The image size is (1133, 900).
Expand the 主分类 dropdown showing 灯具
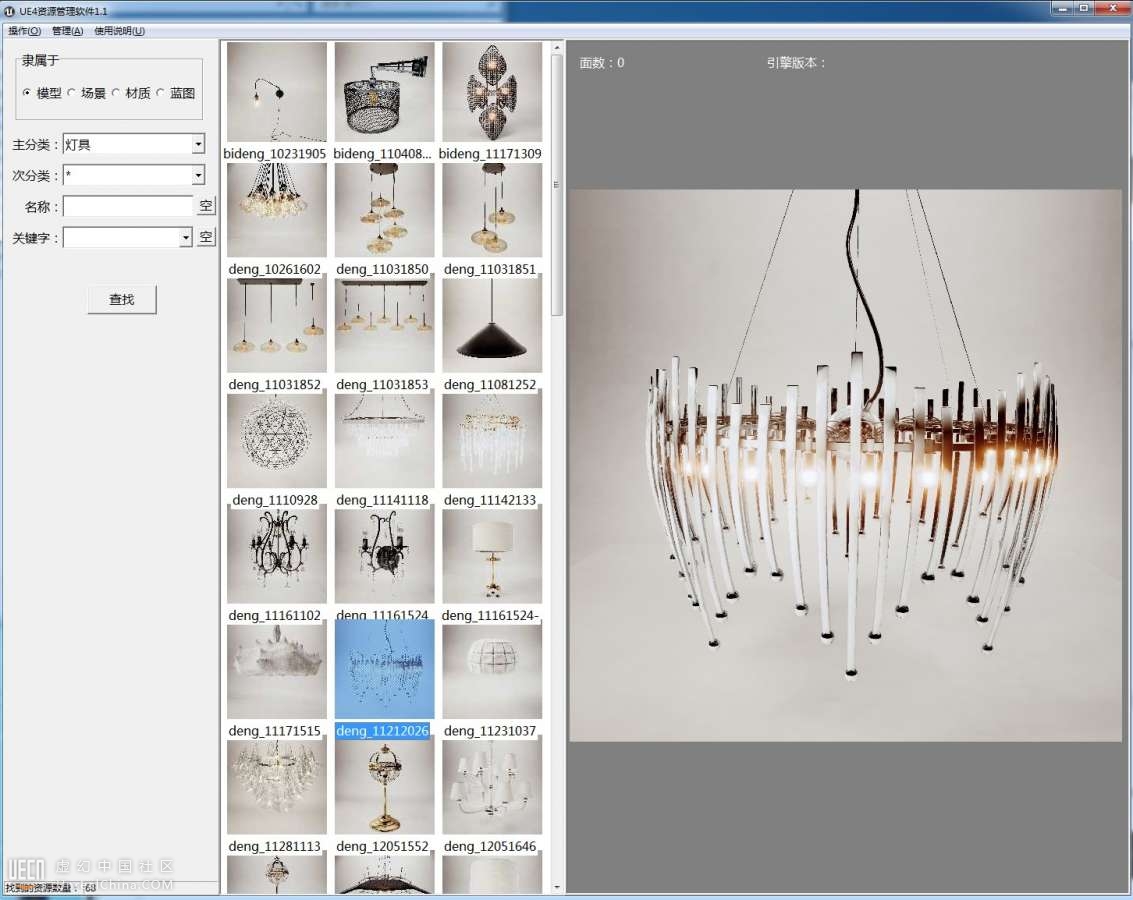[198, 144]
